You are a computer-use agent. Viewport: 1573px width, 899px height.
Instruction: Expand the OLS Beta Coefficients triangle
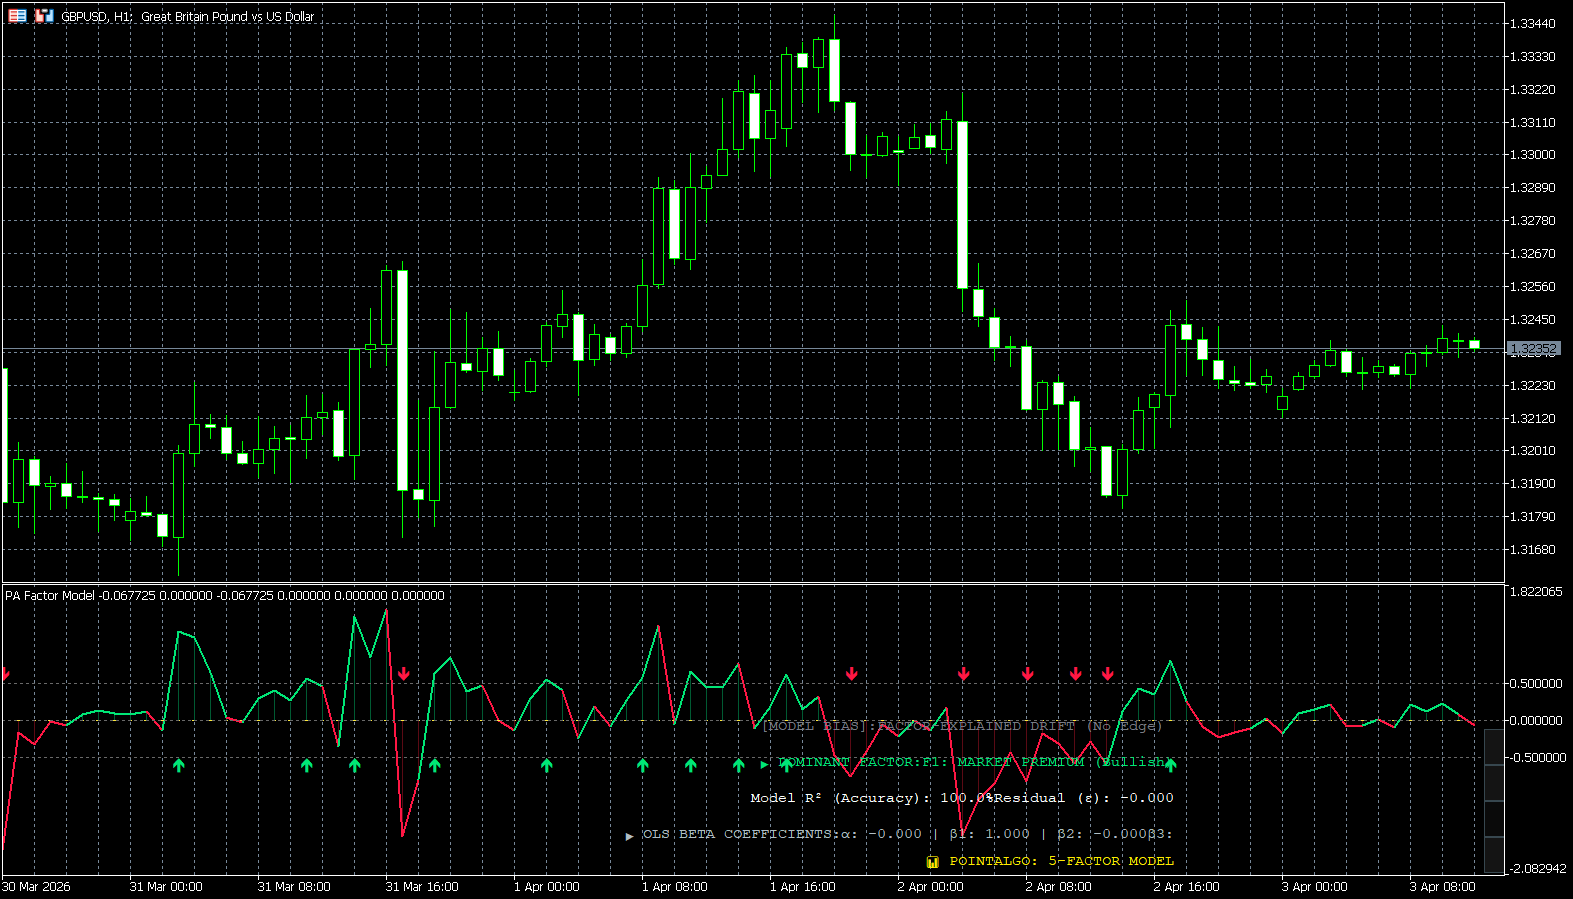click(x=629, y=835)
